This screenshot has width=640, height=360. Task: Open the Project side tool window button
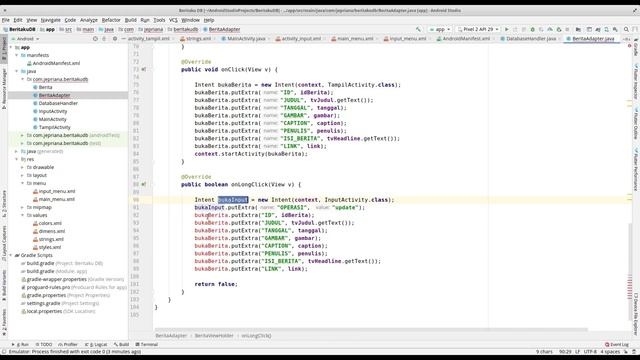pyautogui.click(x=4, y=48)
